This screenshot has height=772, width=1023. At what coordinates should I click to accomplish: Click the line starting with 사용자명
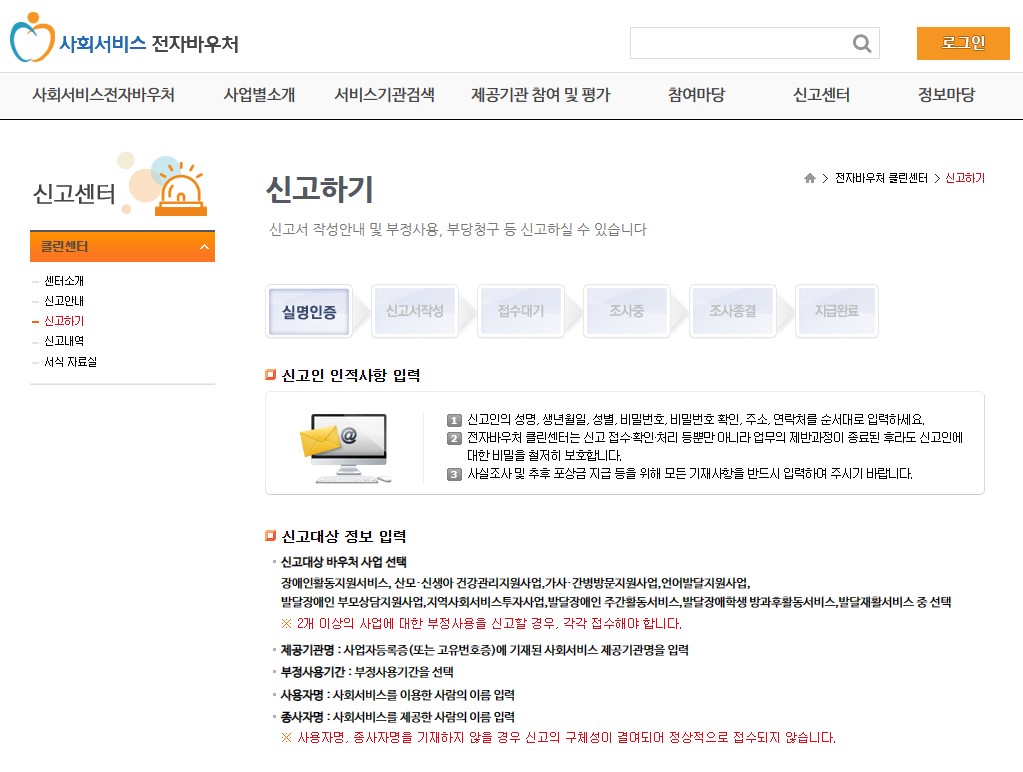tap(397, 695)
